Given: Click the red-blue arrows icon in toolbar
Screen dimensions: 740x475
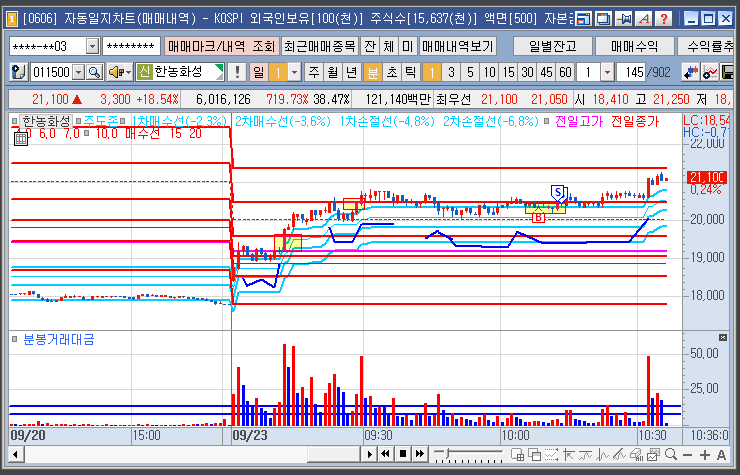Looking at the screenshot, I should pos(690,72).
